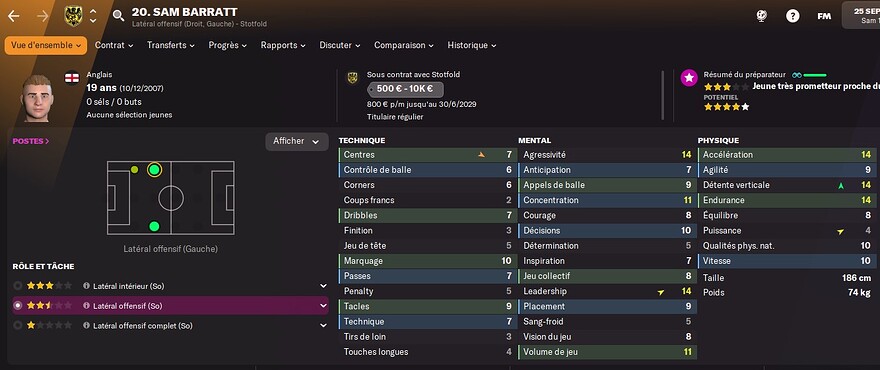Click the player face portrait

(x=38, y=97)
